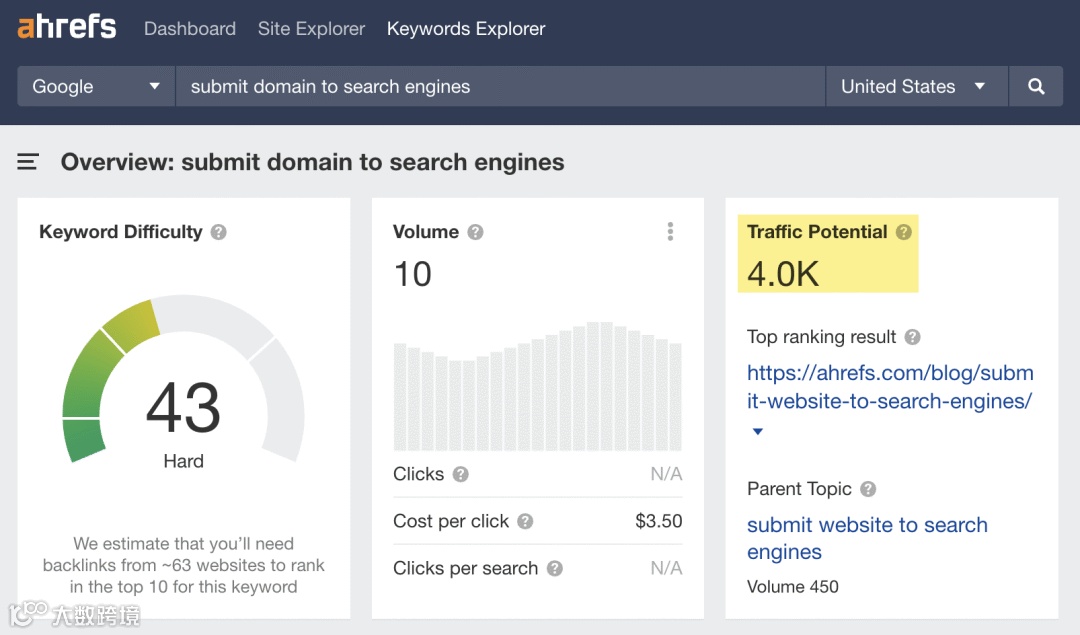
Task: Open the Google search engine dropdown
Action: [96, 87]
